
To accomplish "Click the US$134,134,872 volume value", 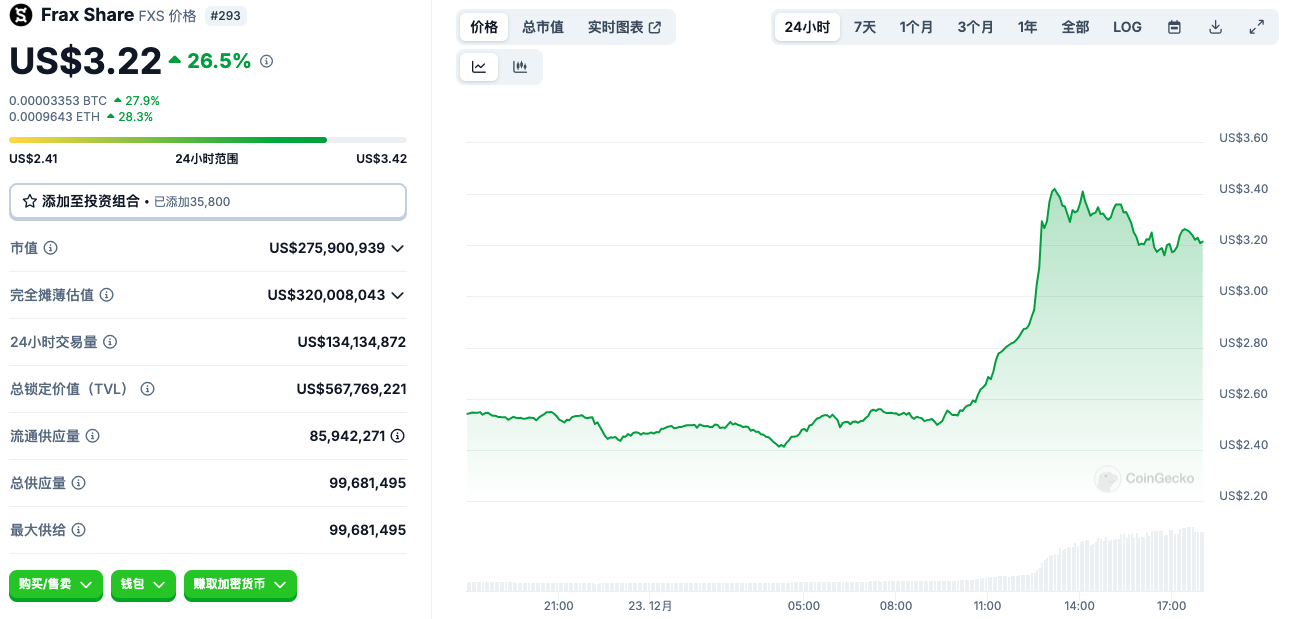I will coord(352,342).
